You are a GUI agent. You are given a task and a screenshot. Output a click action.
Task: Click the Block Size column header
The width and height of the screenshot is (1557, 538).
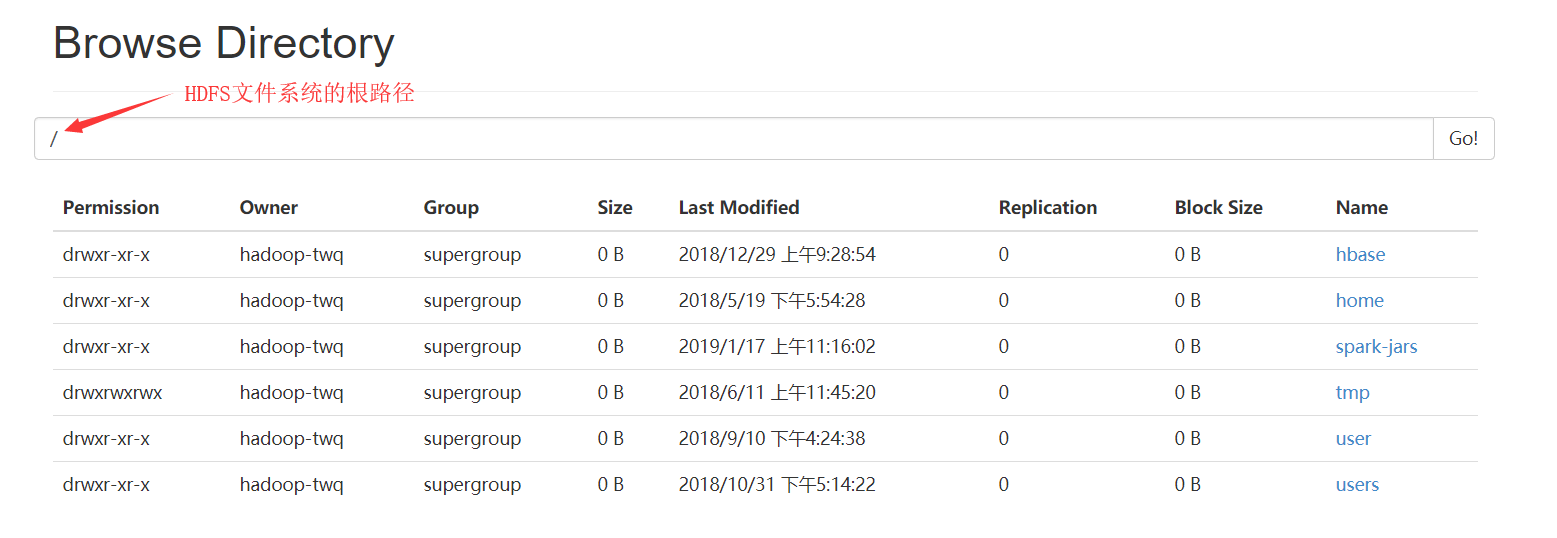pos(1218,207)
